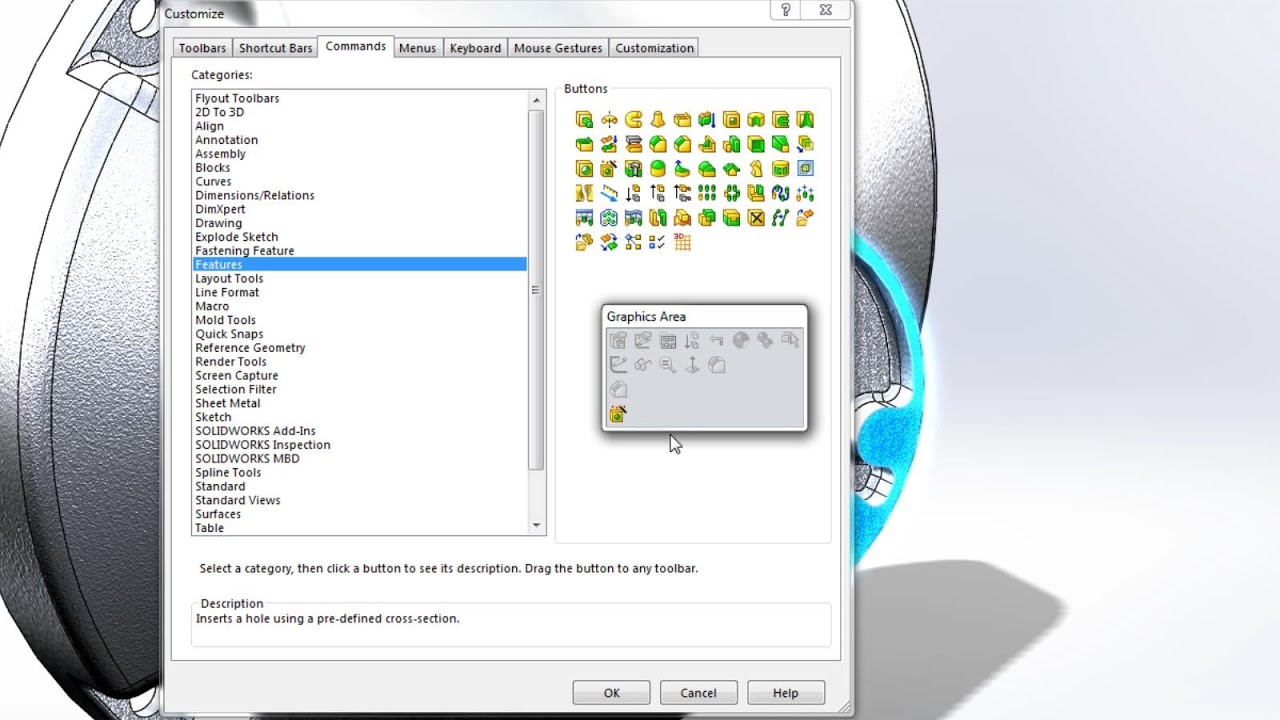Viewport: 1280px width, 720px height.
Task: Select the Instant3D grid icon
Action: pos(682,241)
